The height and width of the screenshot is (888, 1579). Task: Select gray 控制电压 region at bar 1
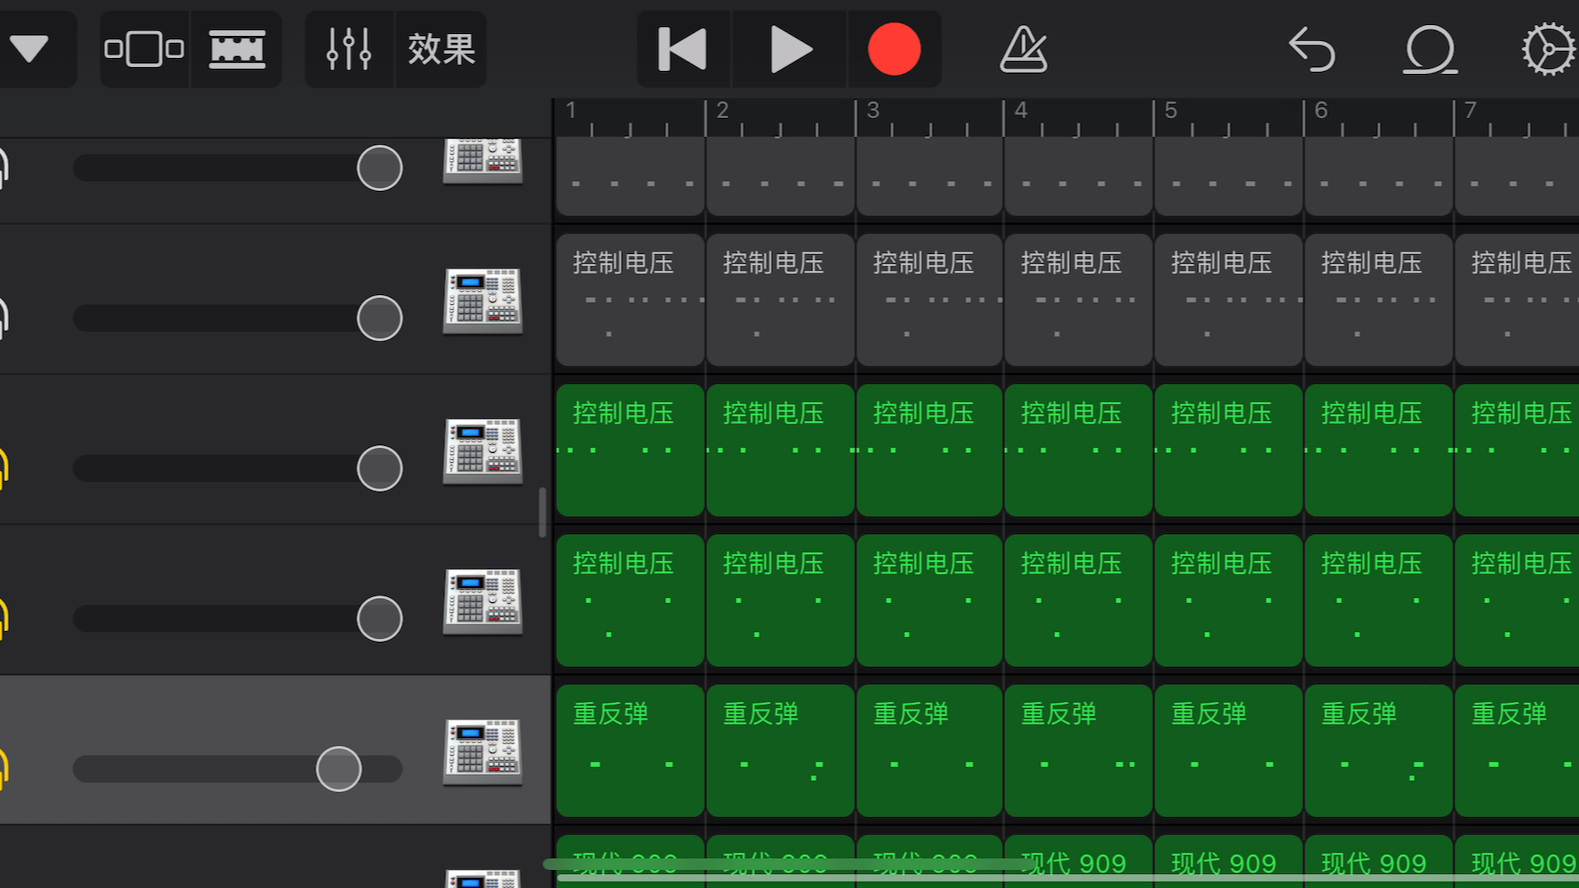click(630, 300)
